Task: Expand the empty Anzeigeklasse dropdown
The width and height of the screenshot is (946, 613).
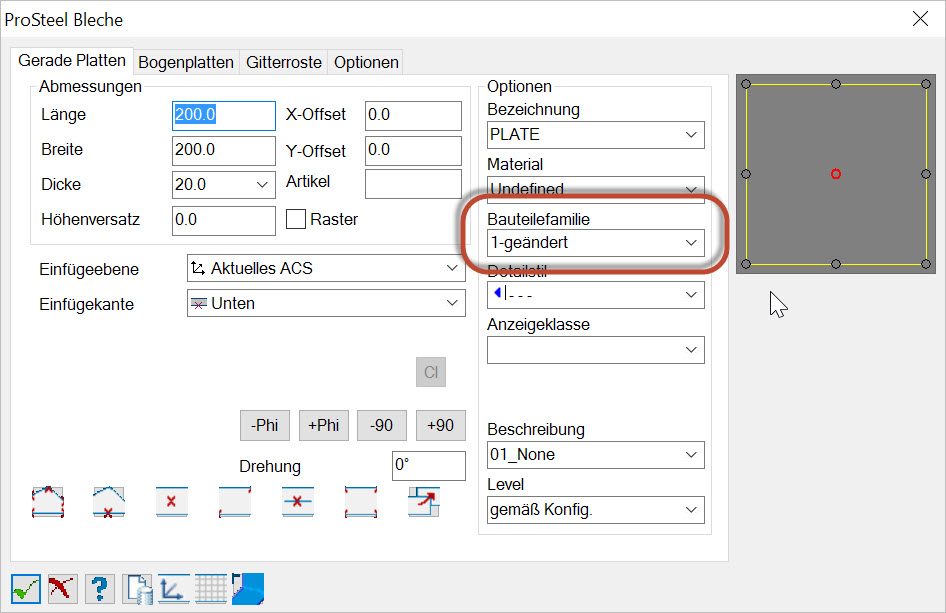Action: click(595, 350)
